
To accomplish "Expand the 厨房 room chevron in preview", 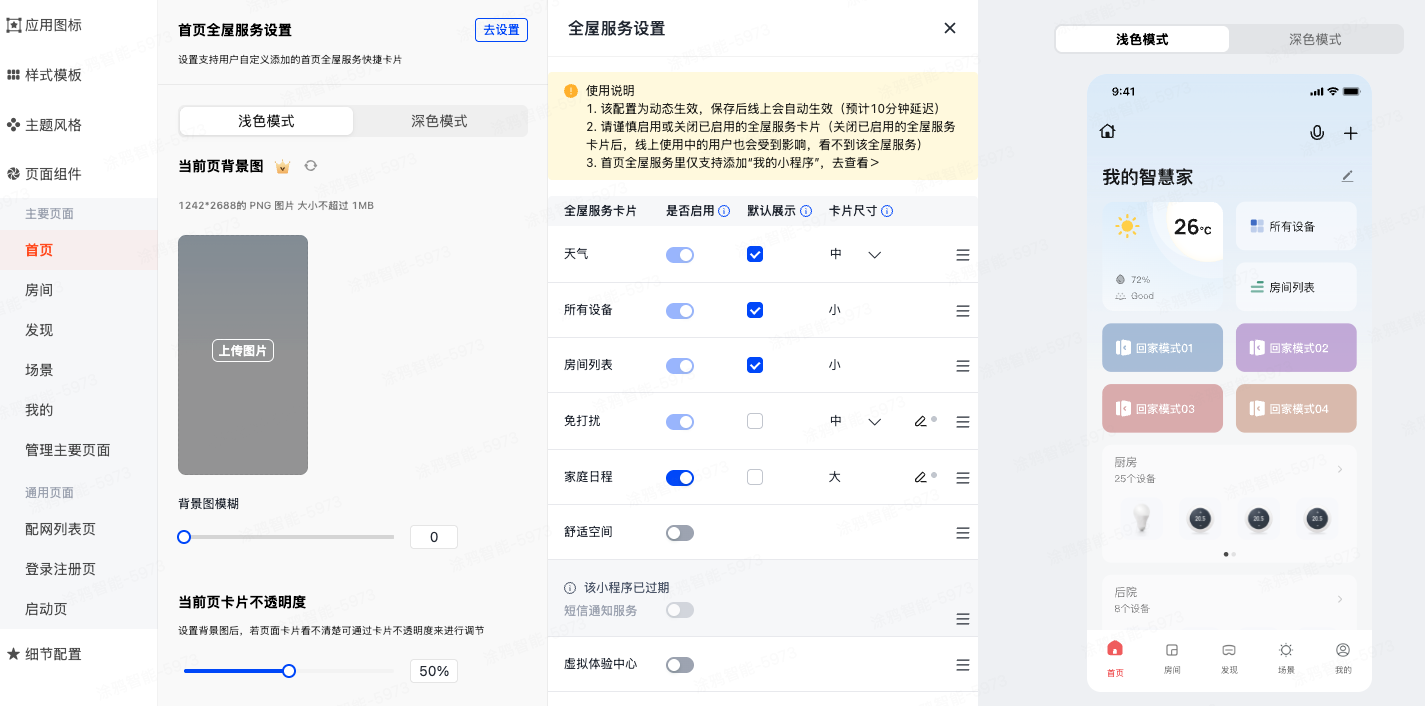I will 1340,469.
